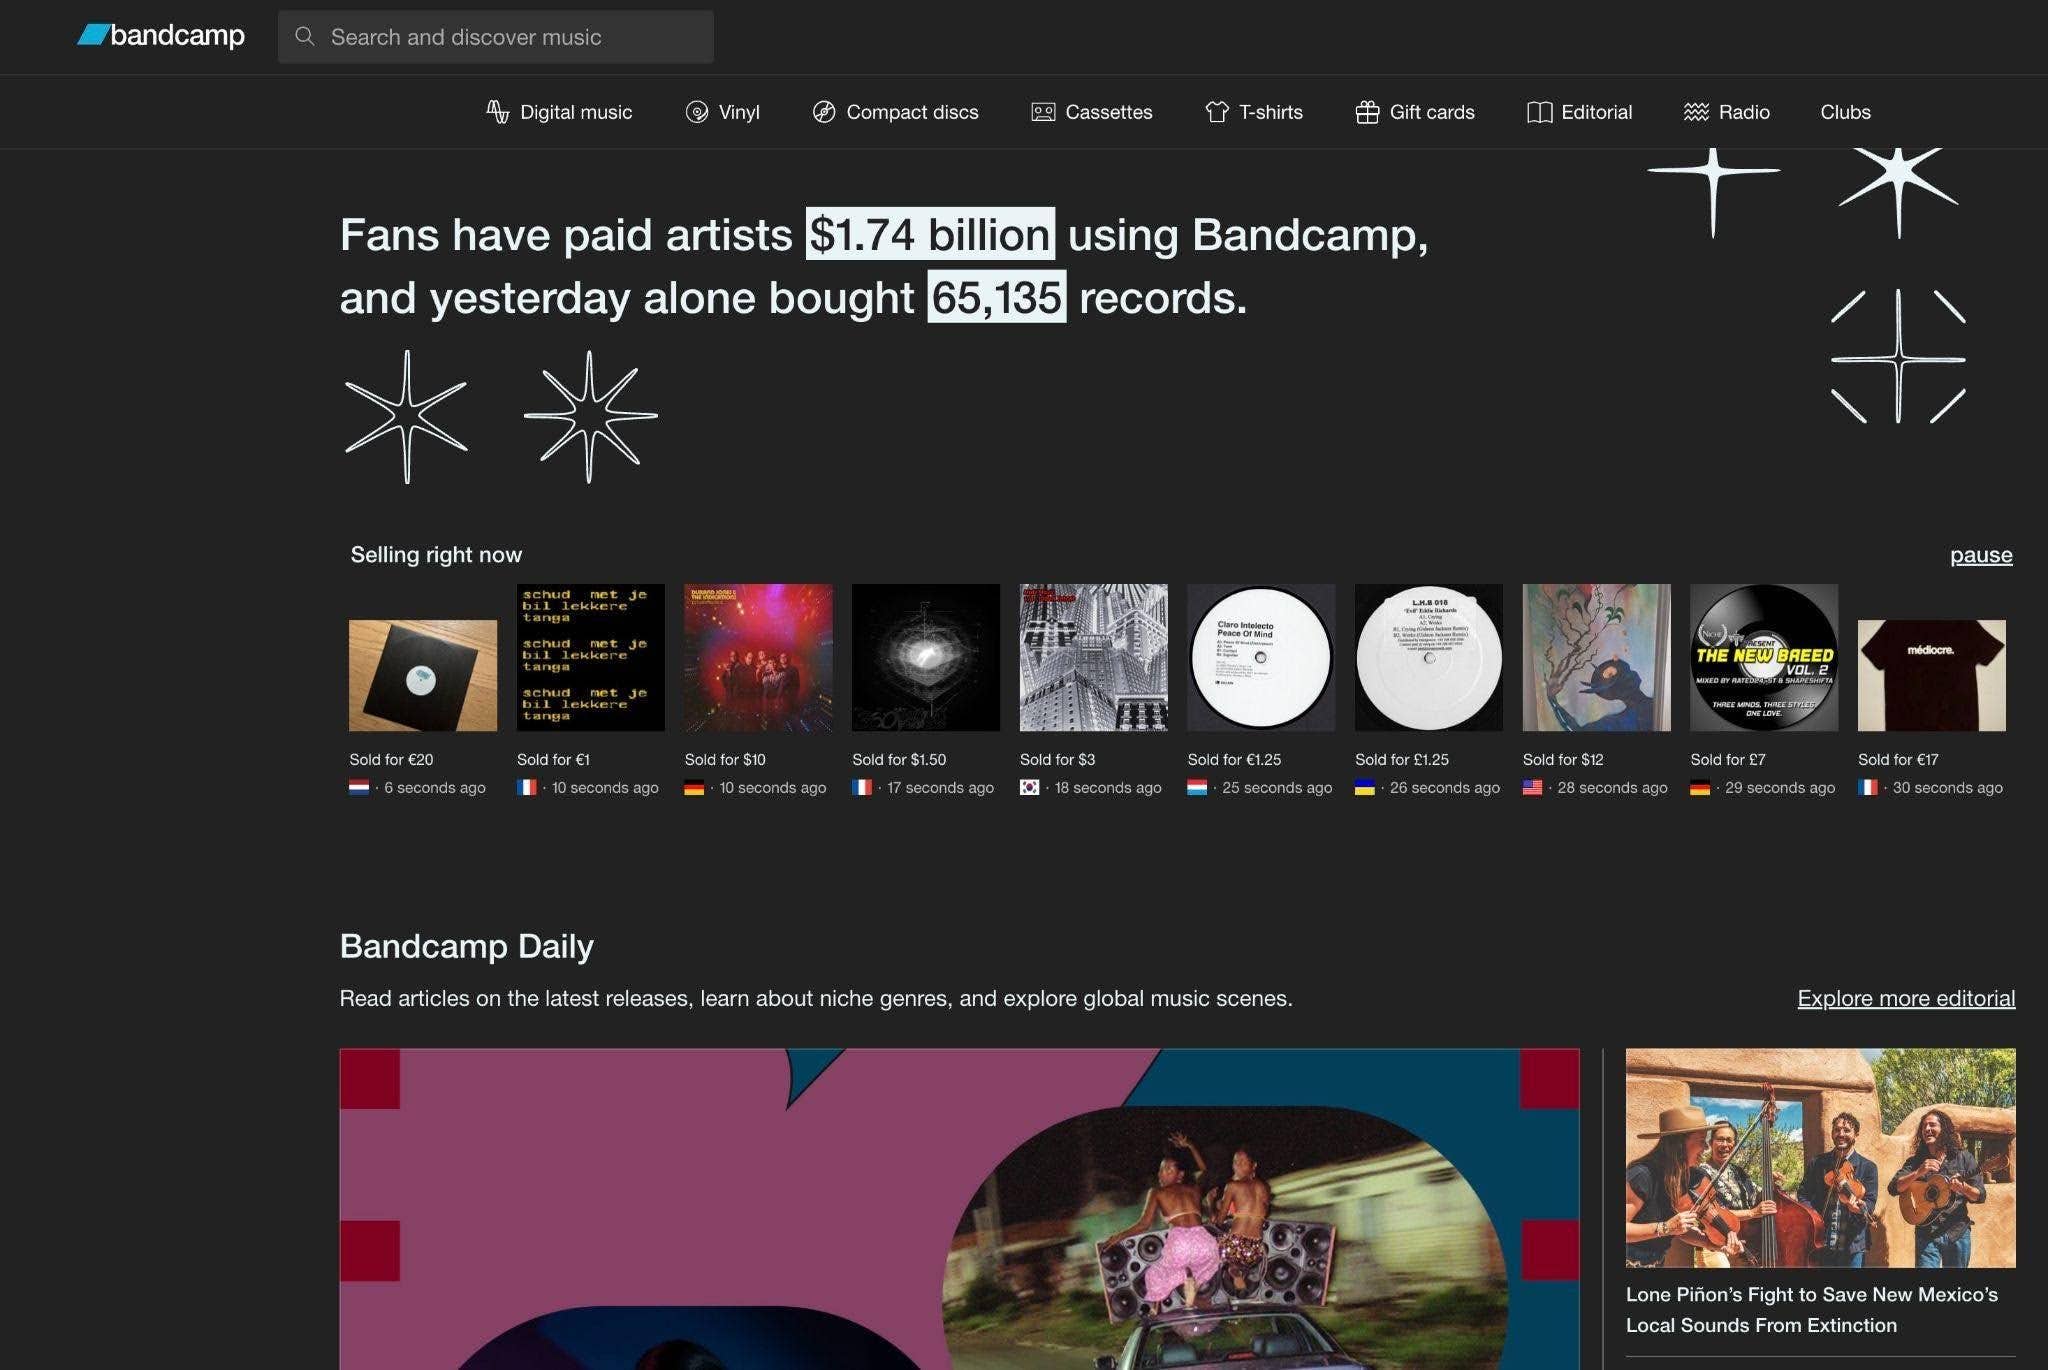This screenshot has width=2048, height=1370.
Task: Click the '6 seconds ago' timestamp
Action: click(435, 788)
